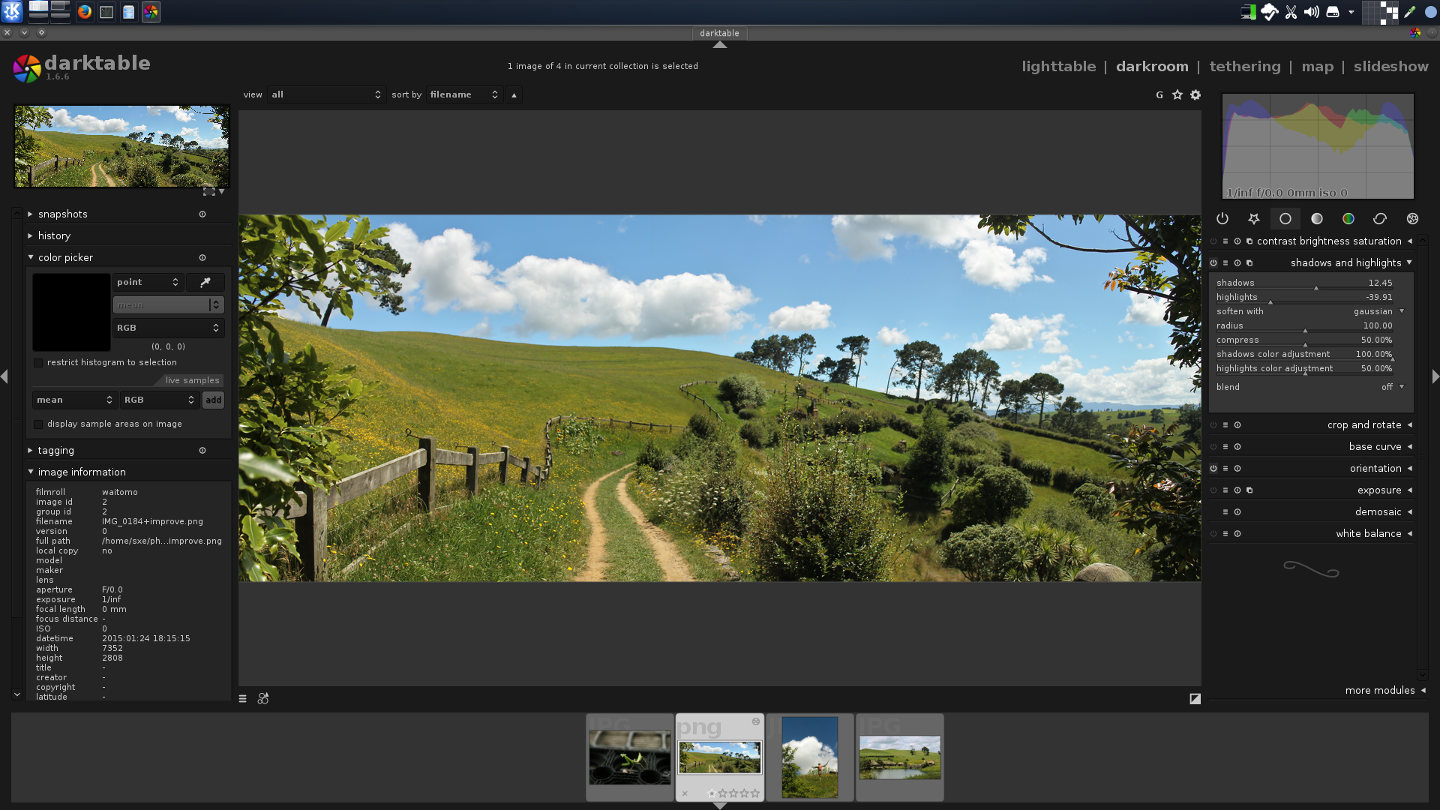Open global preferences gear icon
Screen dimensions: 1440x810
[1195, 95]
